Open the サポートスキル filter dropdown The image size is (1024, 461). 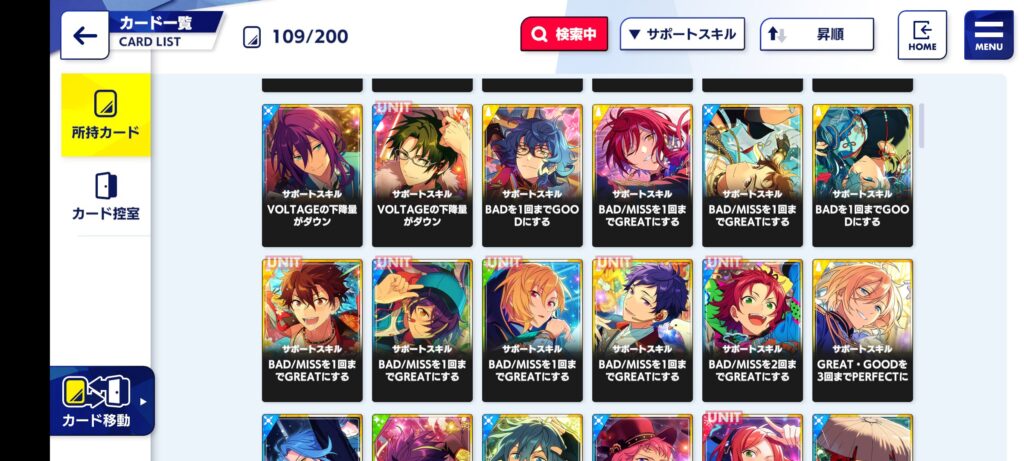click(682, 34)
